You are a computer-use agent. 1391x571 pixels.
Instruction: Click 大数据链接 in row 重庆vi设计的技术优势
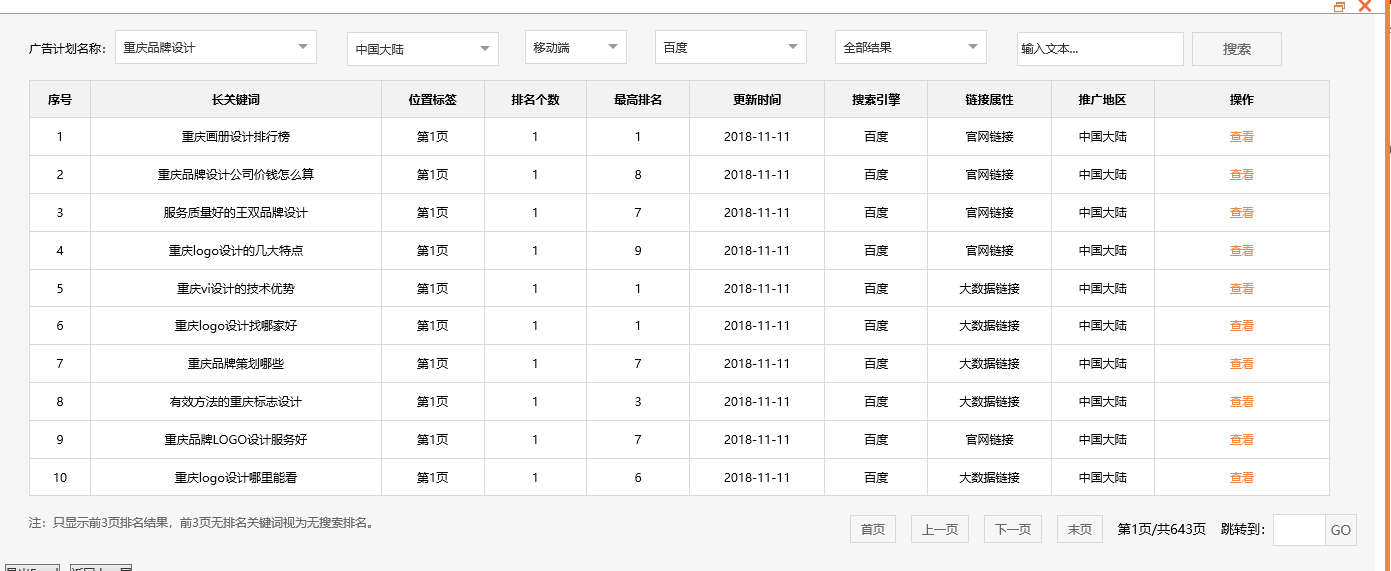tap(990, 289)
